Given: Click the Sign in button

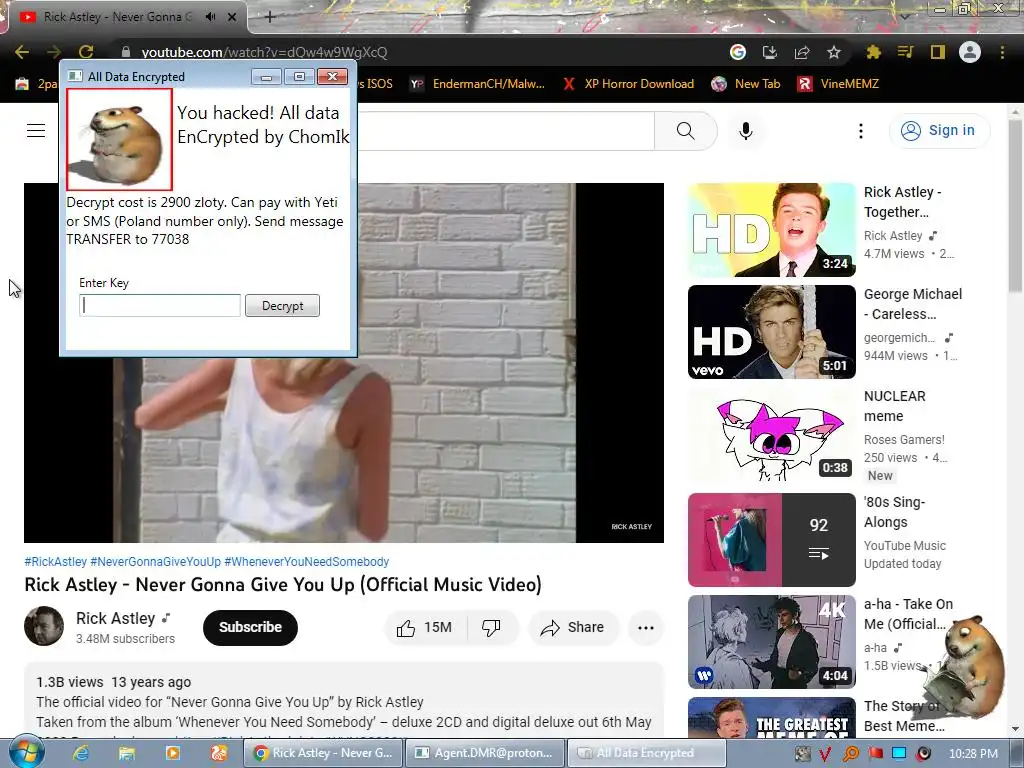Looking at the screenshot, I should tap(938, 131).
